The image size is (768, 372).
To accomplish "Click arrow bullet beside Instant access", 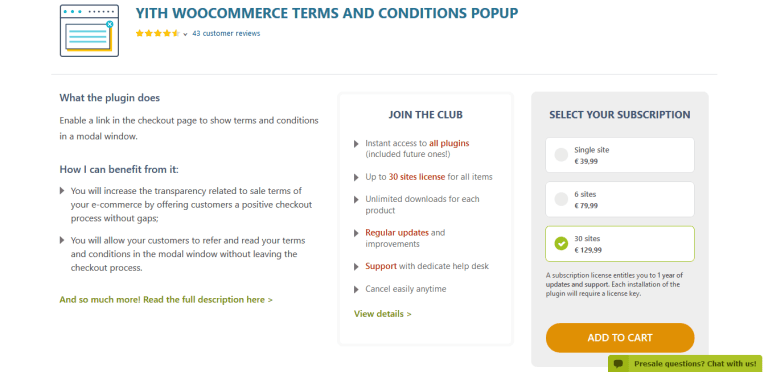I will click(x=356, y=144).
